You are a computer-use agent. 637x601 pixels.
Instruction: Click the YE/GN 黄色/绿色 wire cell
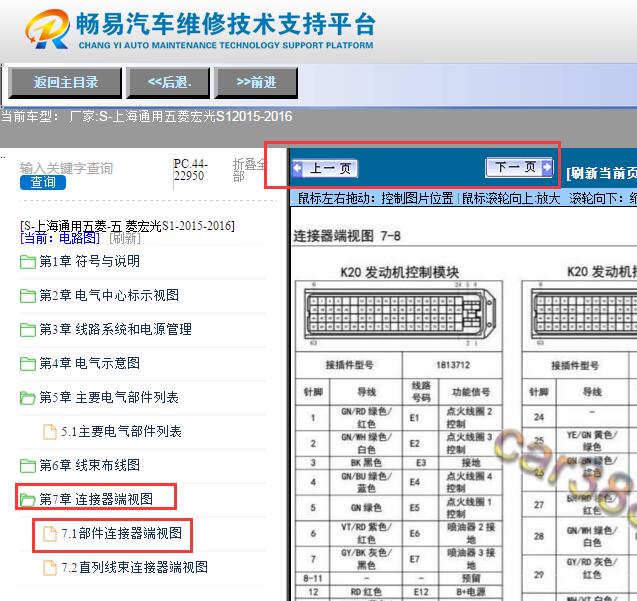coord(592,440)
